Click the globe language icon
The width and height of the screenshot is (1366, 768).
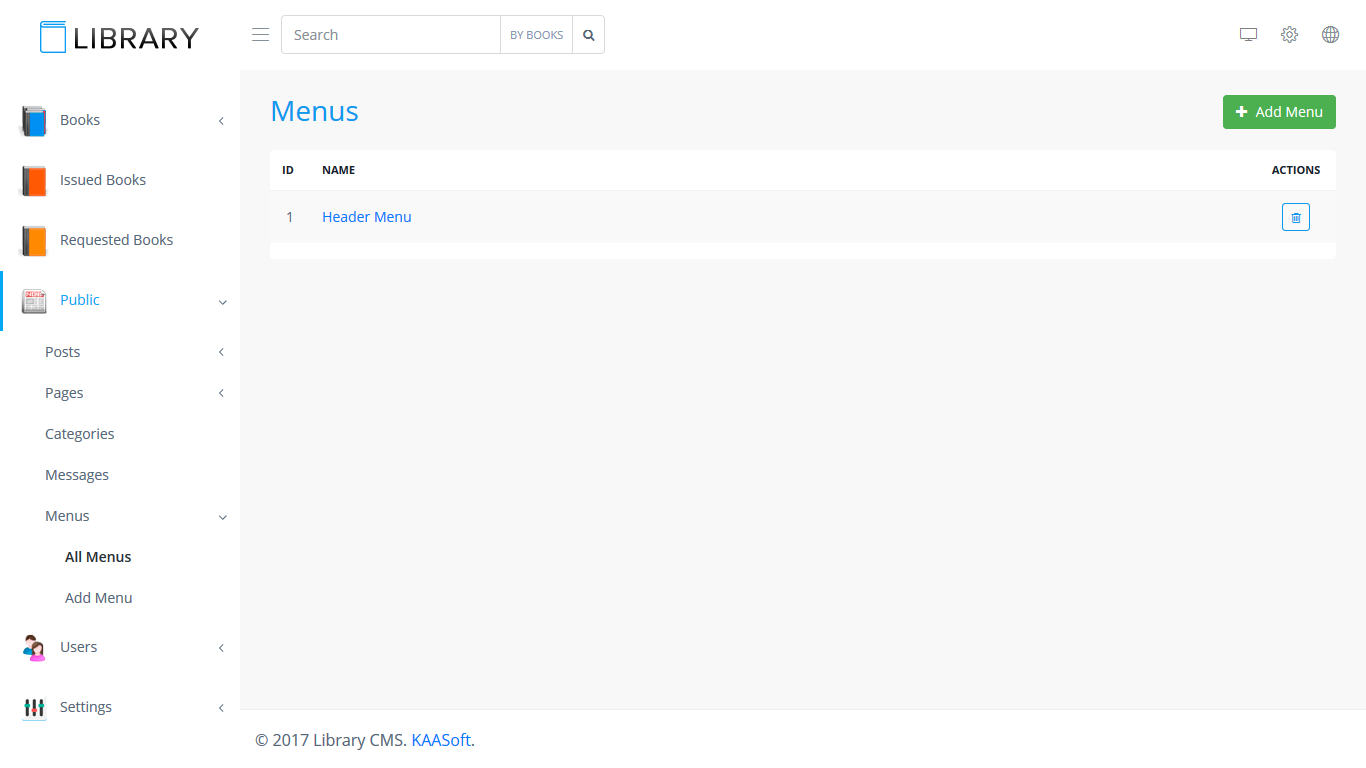click(1330, 35)
